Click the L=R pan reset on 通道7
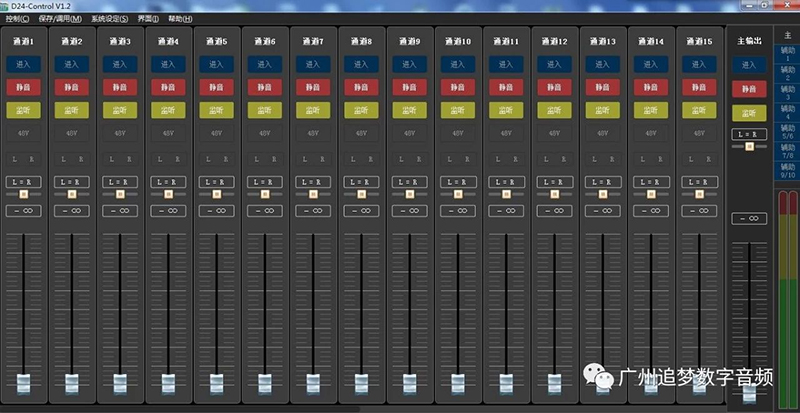Screen dimensions: 800x413 coord(314,181)
